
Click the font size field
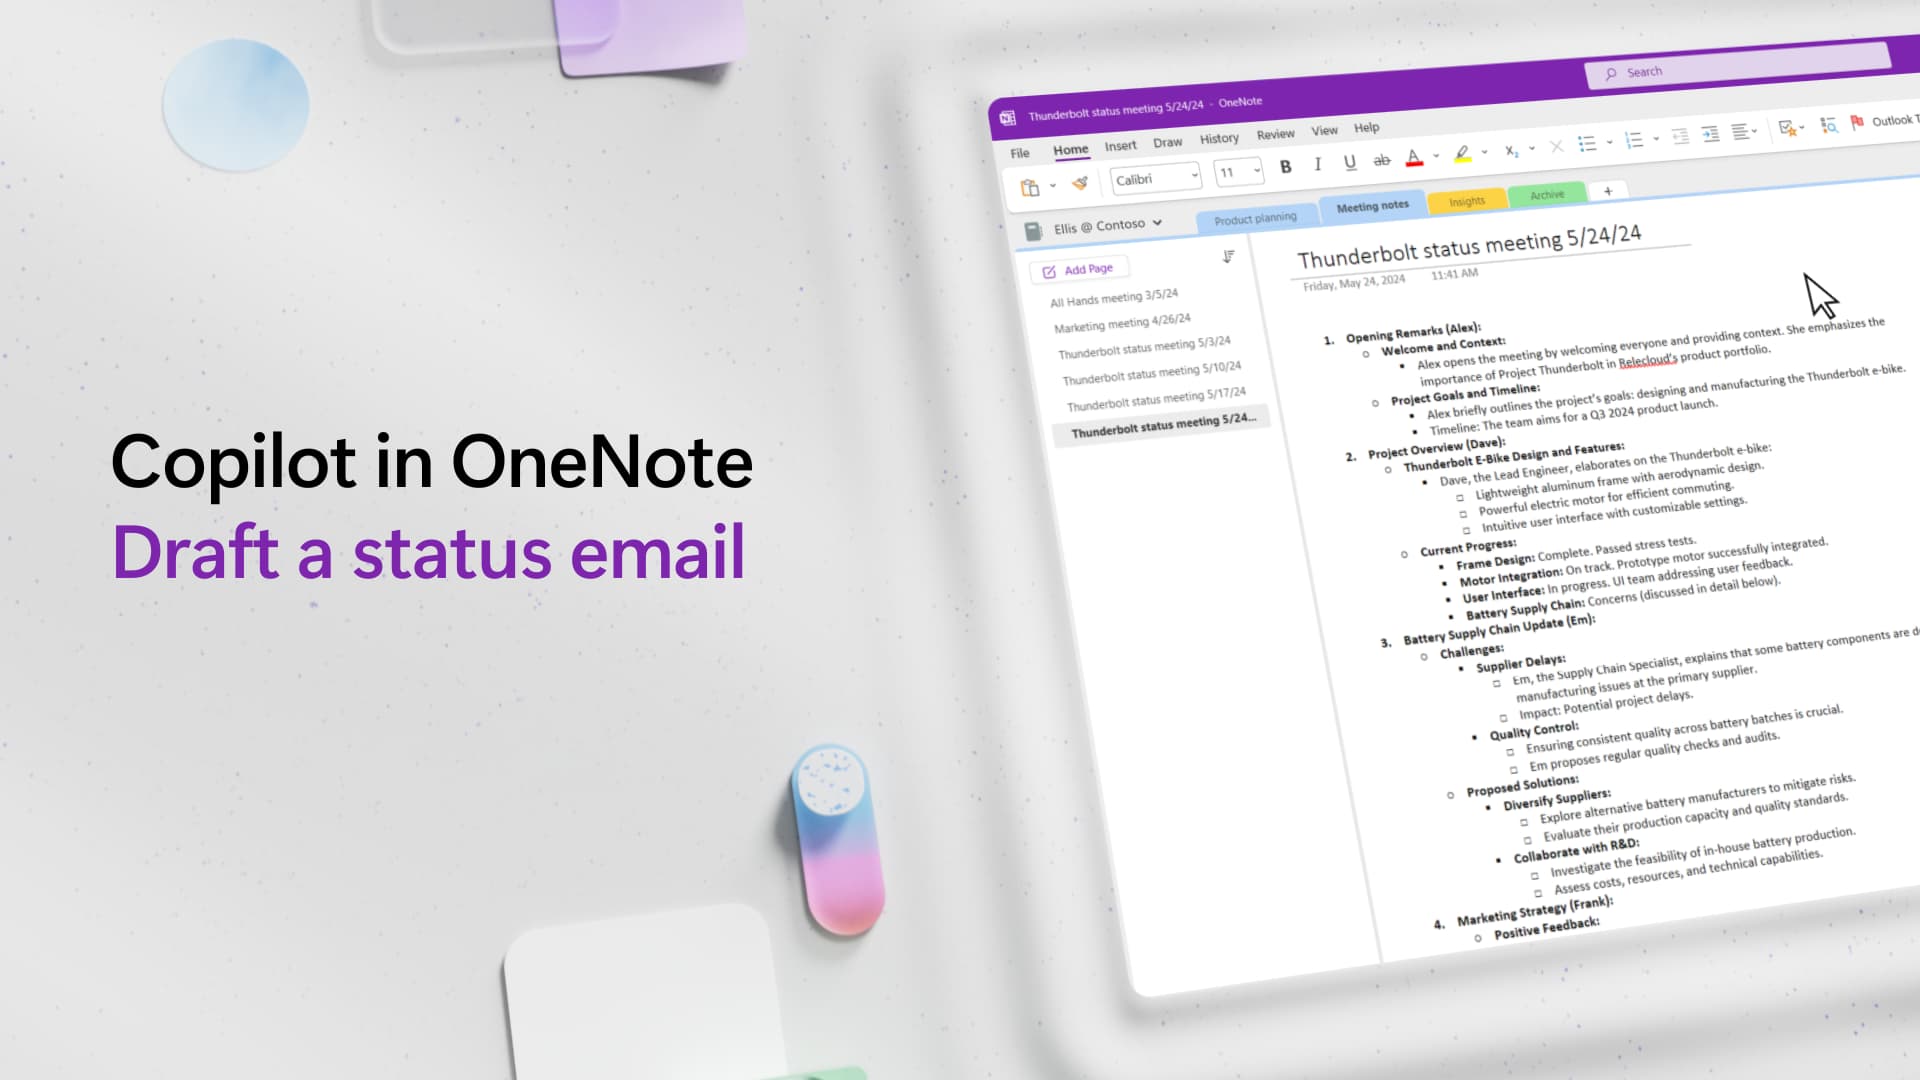click(1229, 173)
